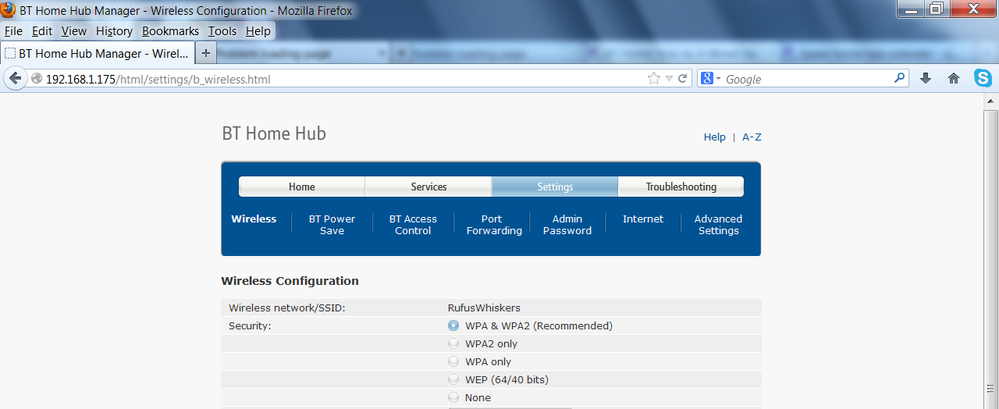
Task: Open the URL history dropdown arrow
Action: coord(669,79)
